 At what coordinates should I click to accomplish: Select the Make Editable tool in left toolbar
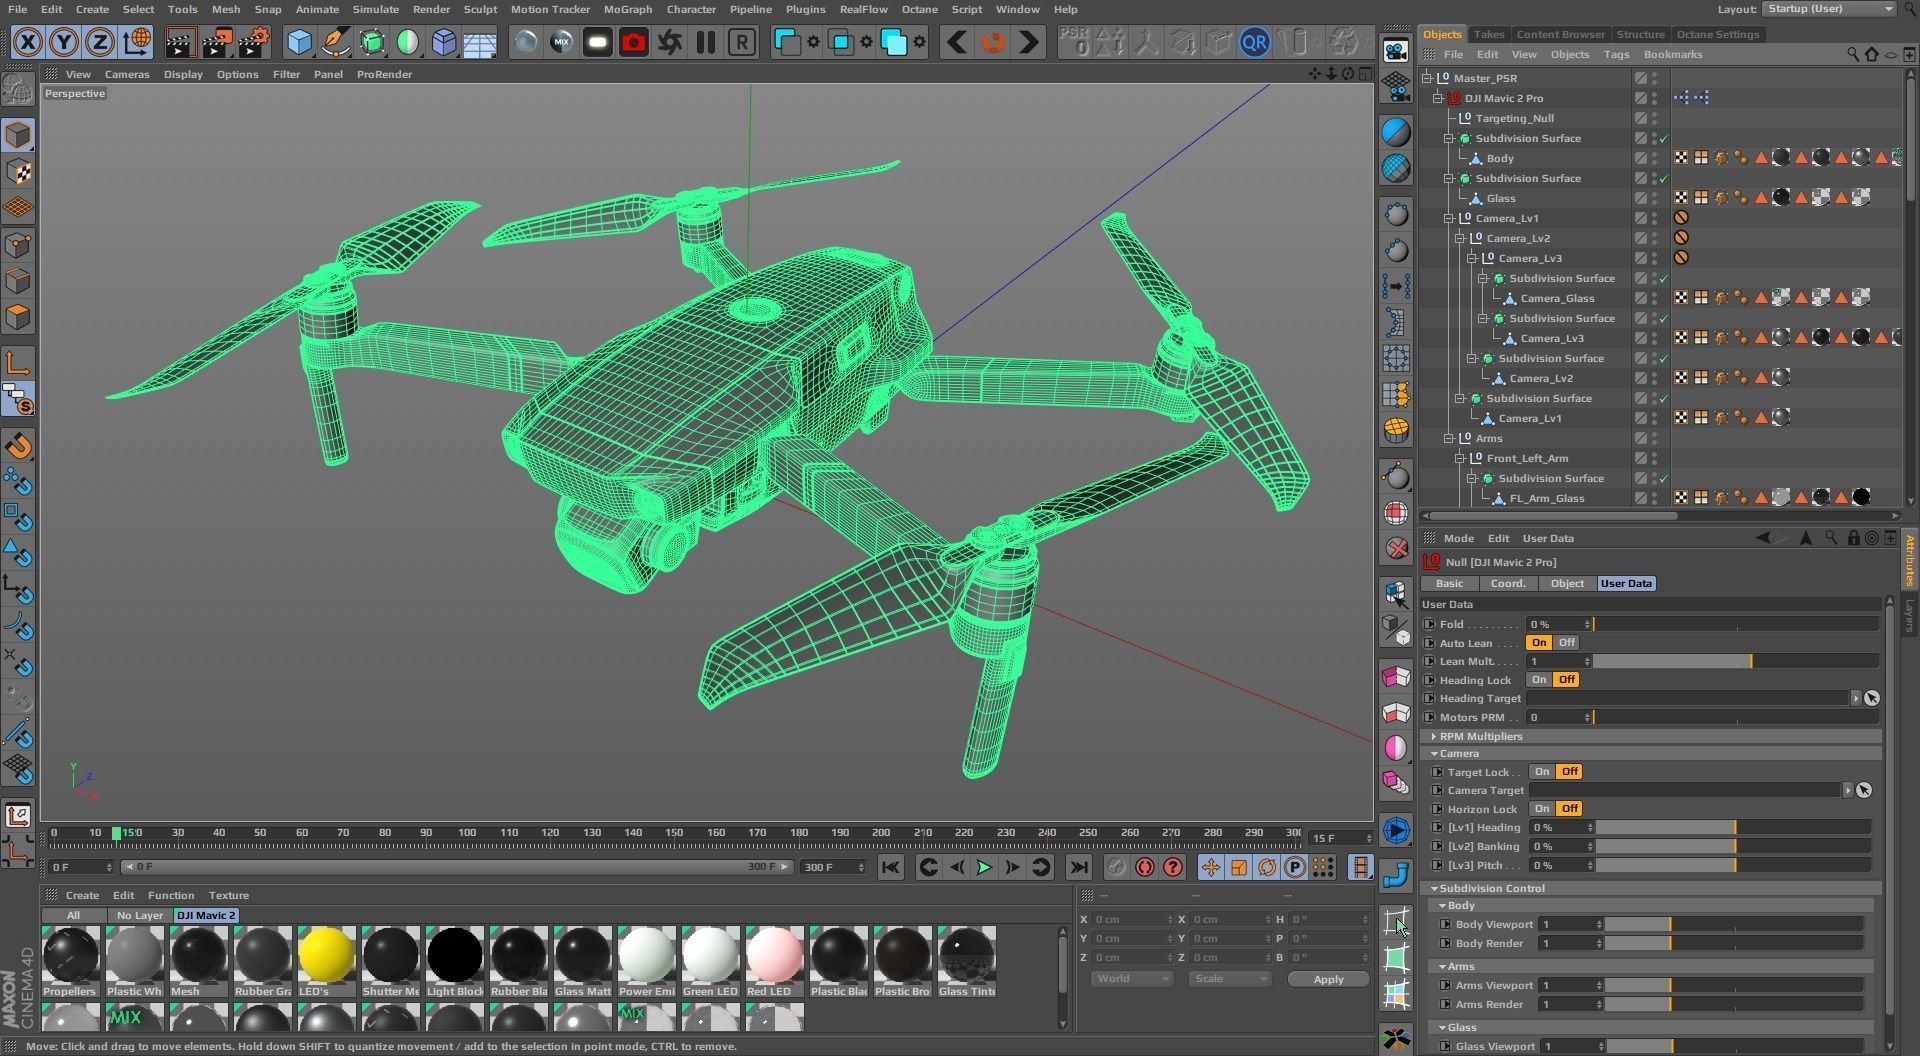(x=18, y=89)
